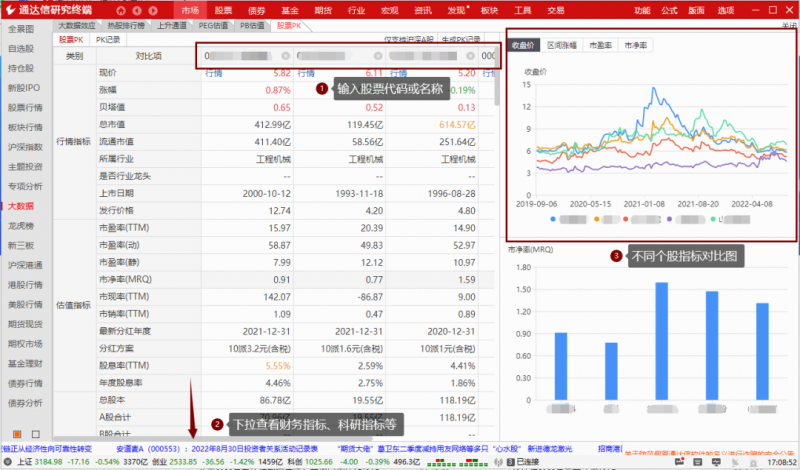
Task: Switch to the 上升通道 tab
Action: 171,26
